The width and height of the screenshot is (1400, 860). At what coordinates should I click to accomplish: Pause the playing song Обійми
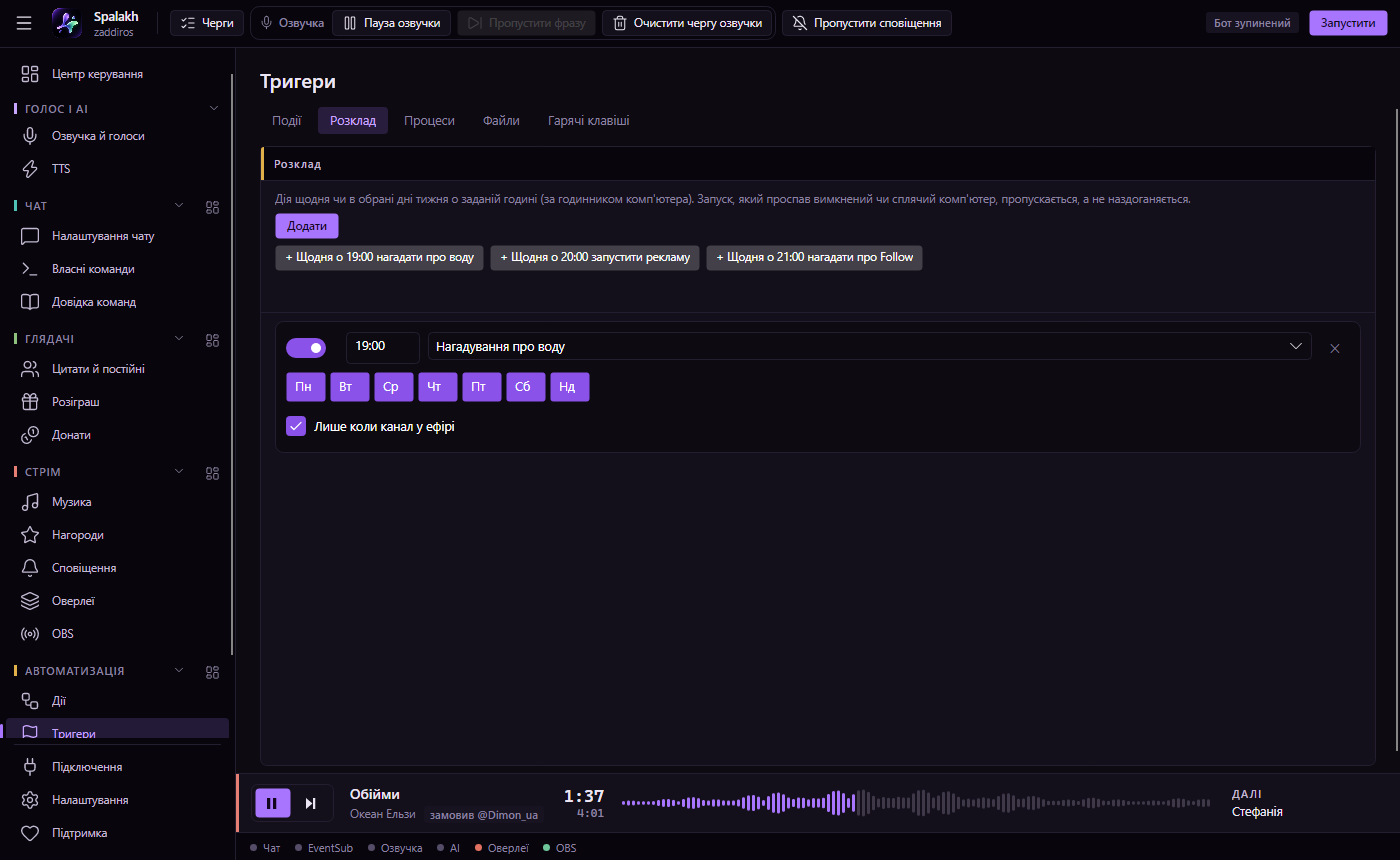pos(272,803)
